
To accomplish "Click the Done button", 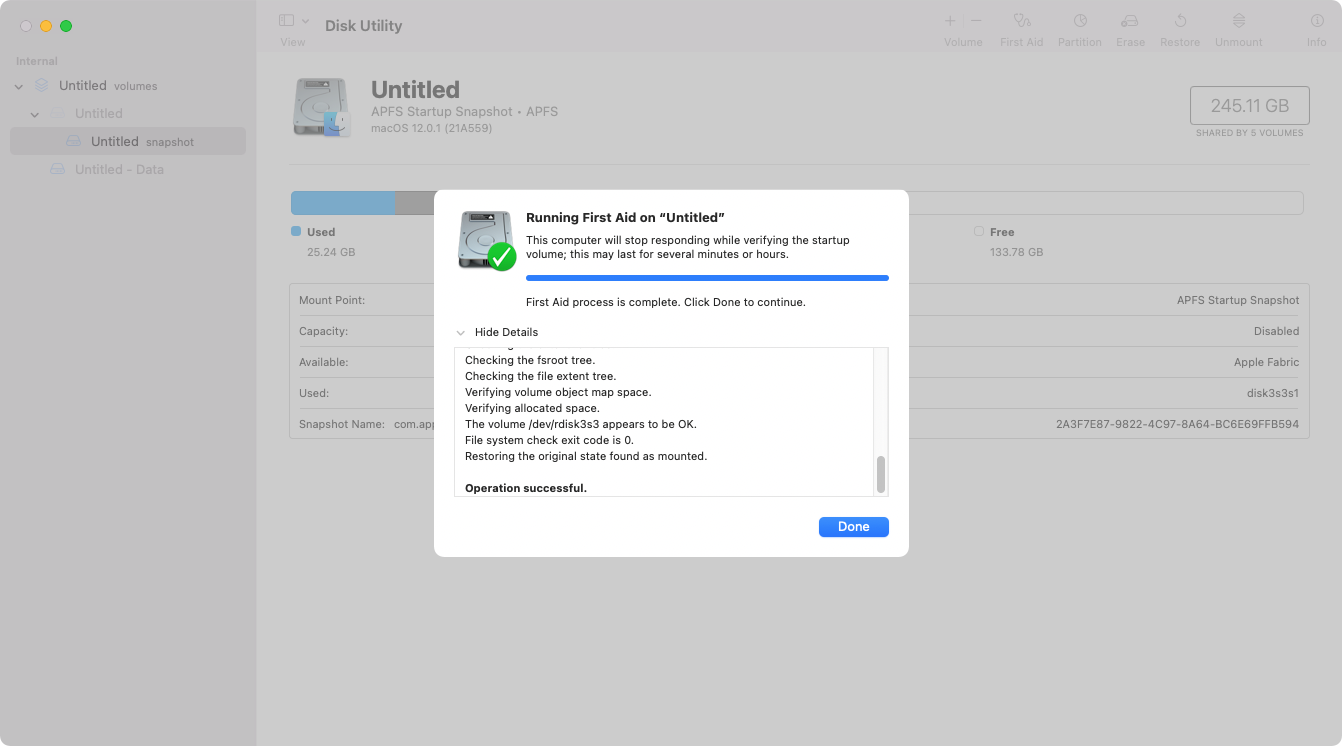I will (x=853, y=527).
